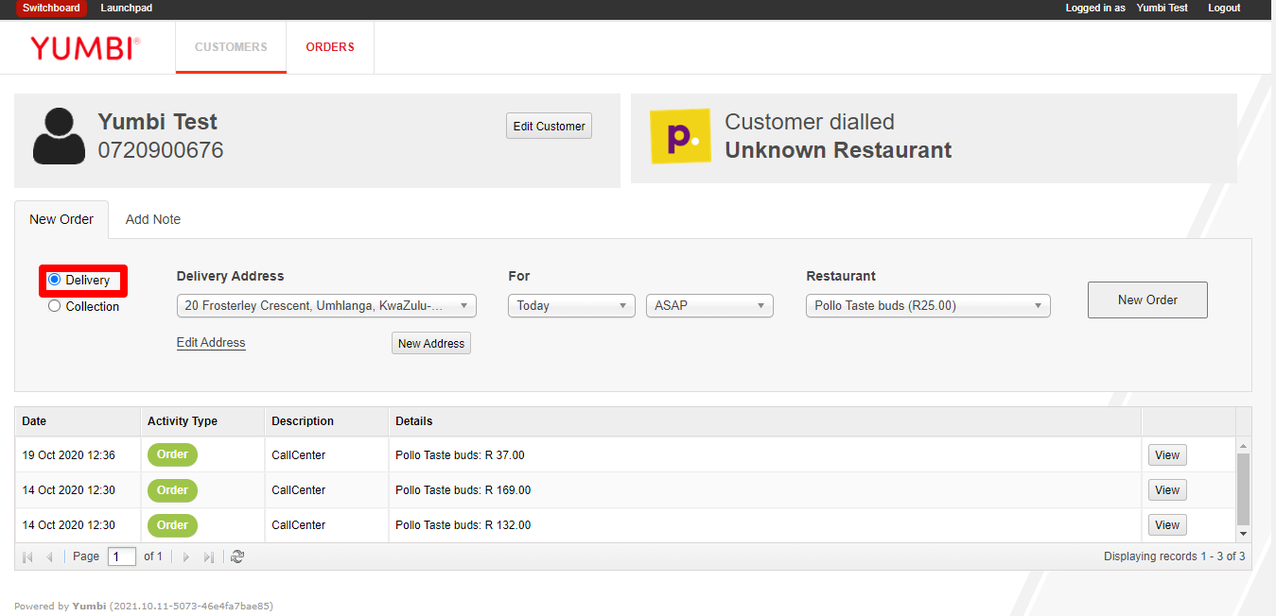This screenshot has height=616, width=1276.
Task: Click CallCenter description in 19 Oct row
Action: point(326,455)
